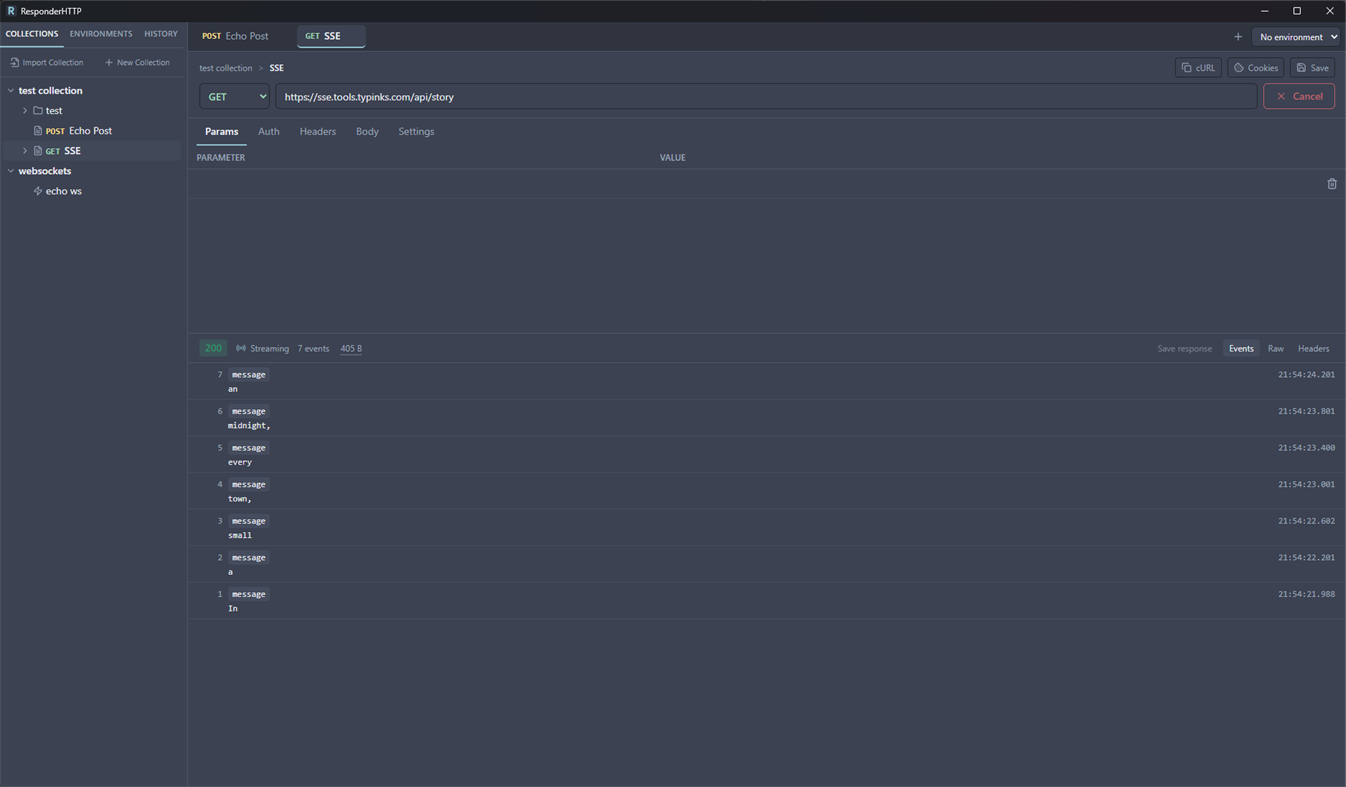Click the test folder icon
Image resolution: width=1346 pixels, height=787 pixels.
coord(38,111)
